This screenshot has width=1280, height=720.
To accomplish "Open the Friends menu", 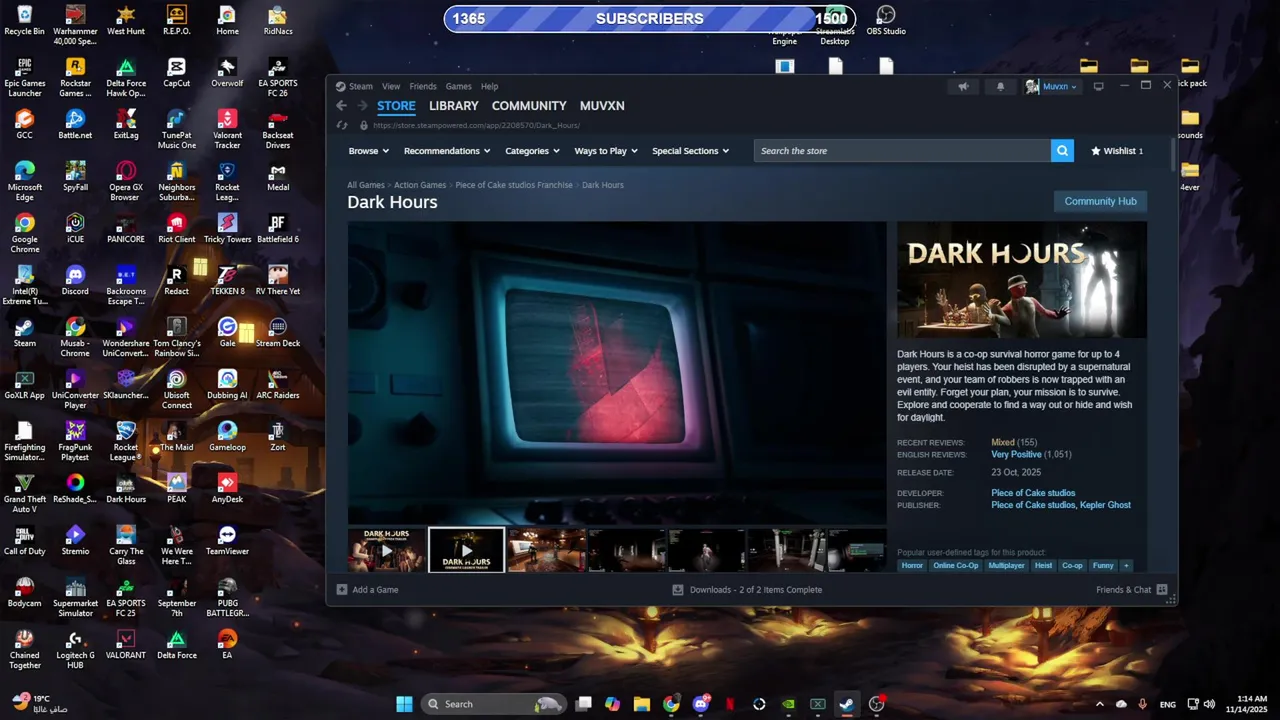I will coord(423,87).
